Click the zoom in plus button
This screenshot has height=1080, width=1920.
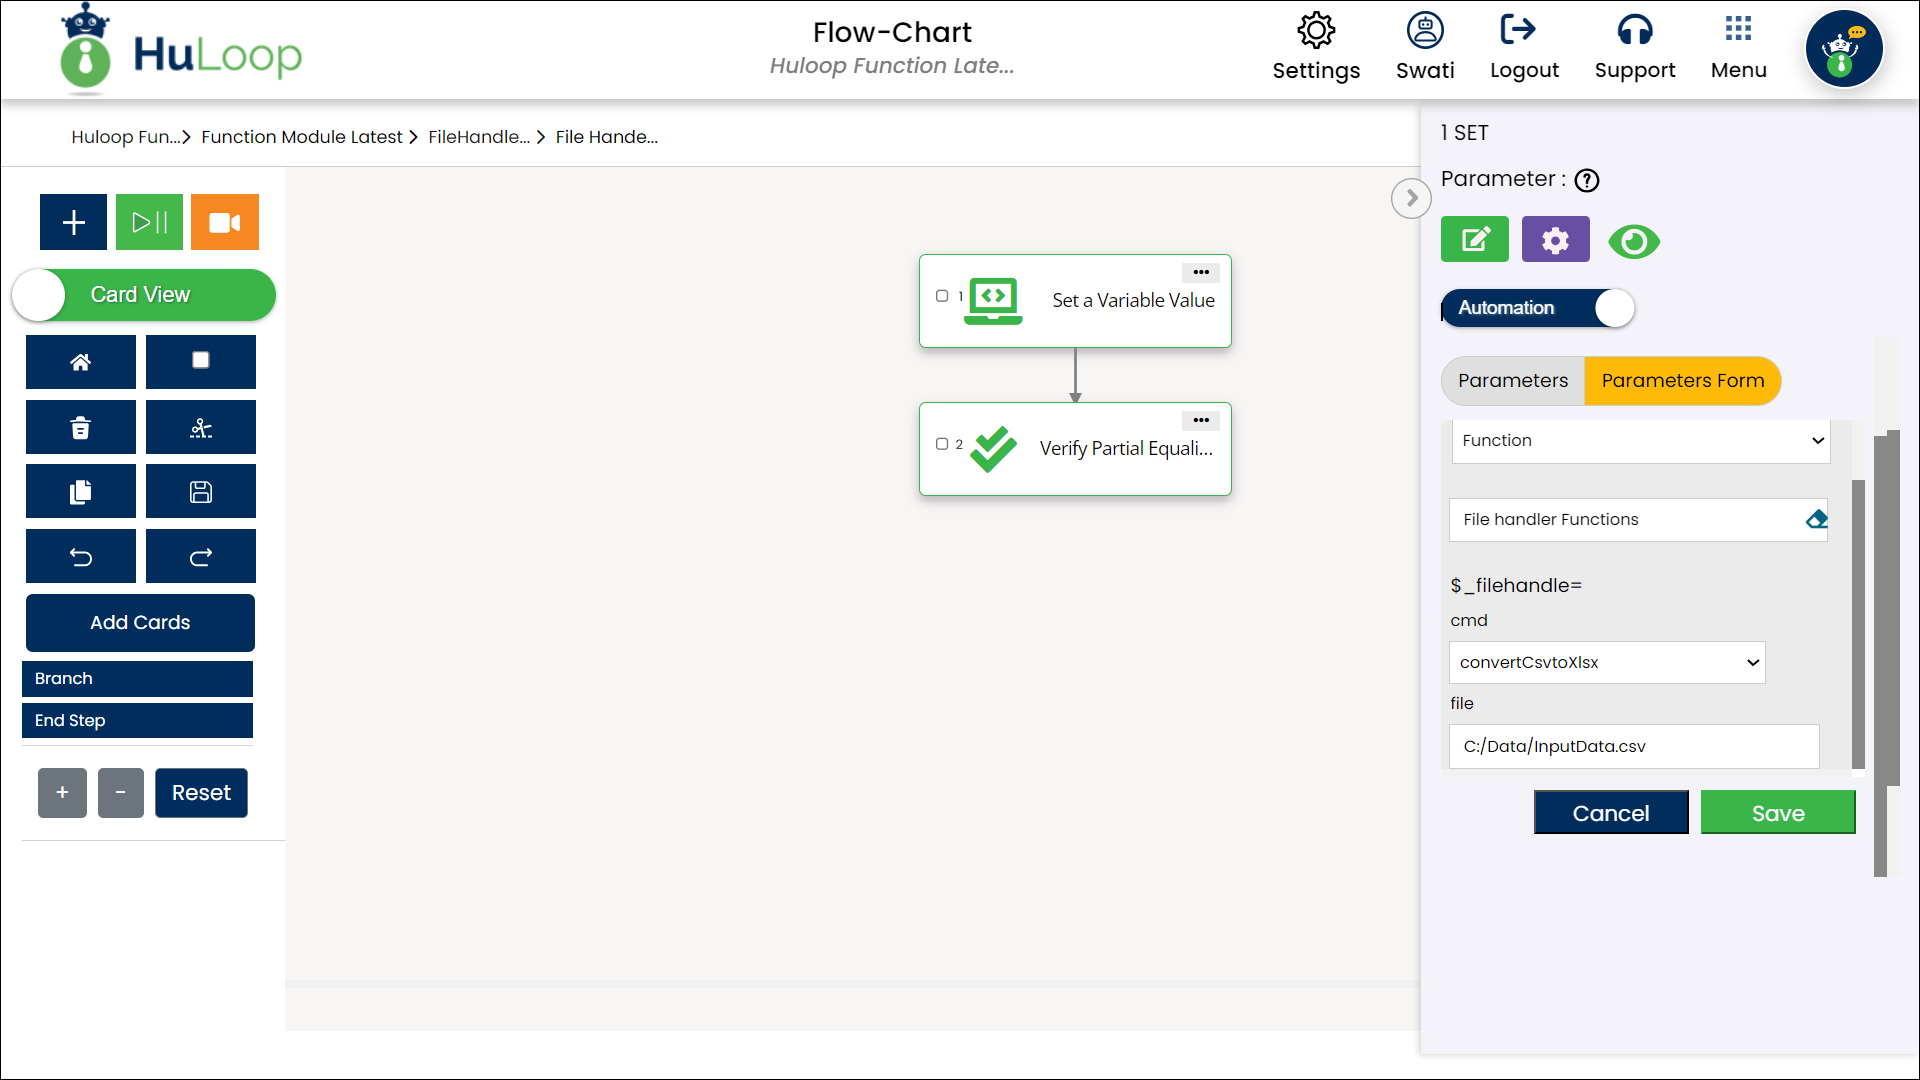point(62,793)
